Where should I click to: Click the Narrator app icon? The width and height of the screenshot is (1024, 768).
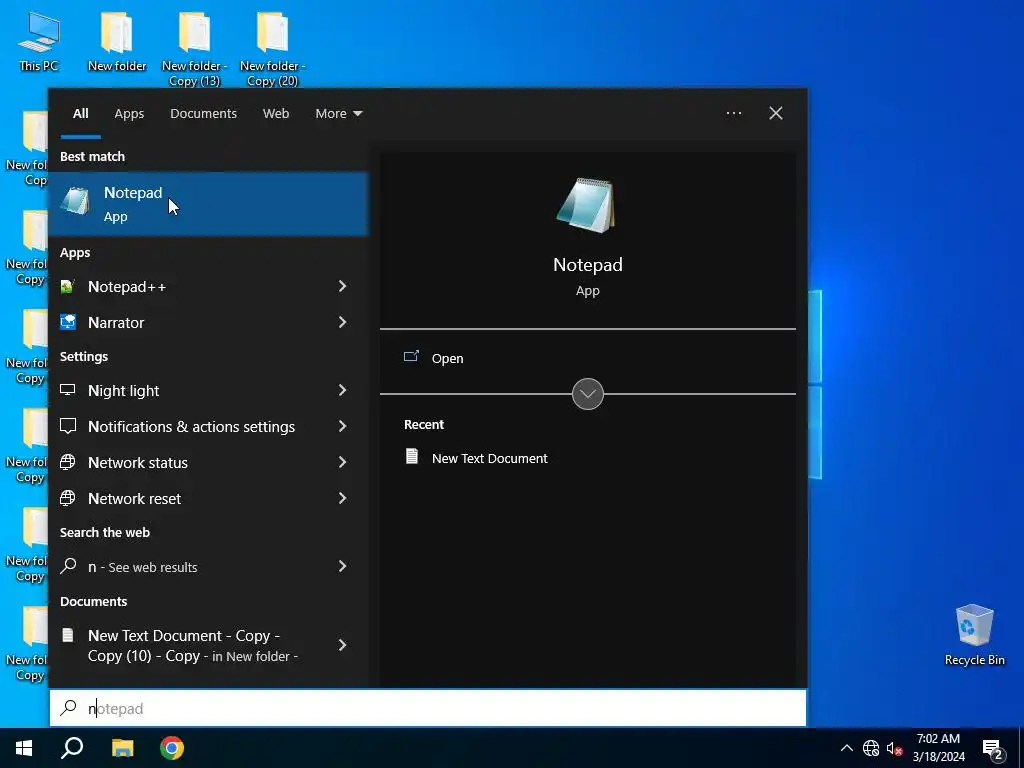coord(67,322)
